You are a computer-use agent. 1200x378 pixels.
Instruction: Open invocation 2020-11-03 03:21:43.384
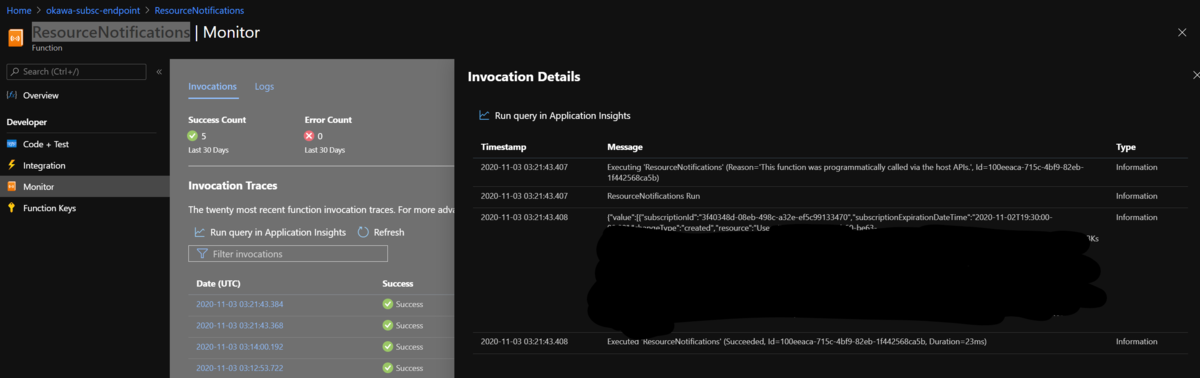[239, 304]
